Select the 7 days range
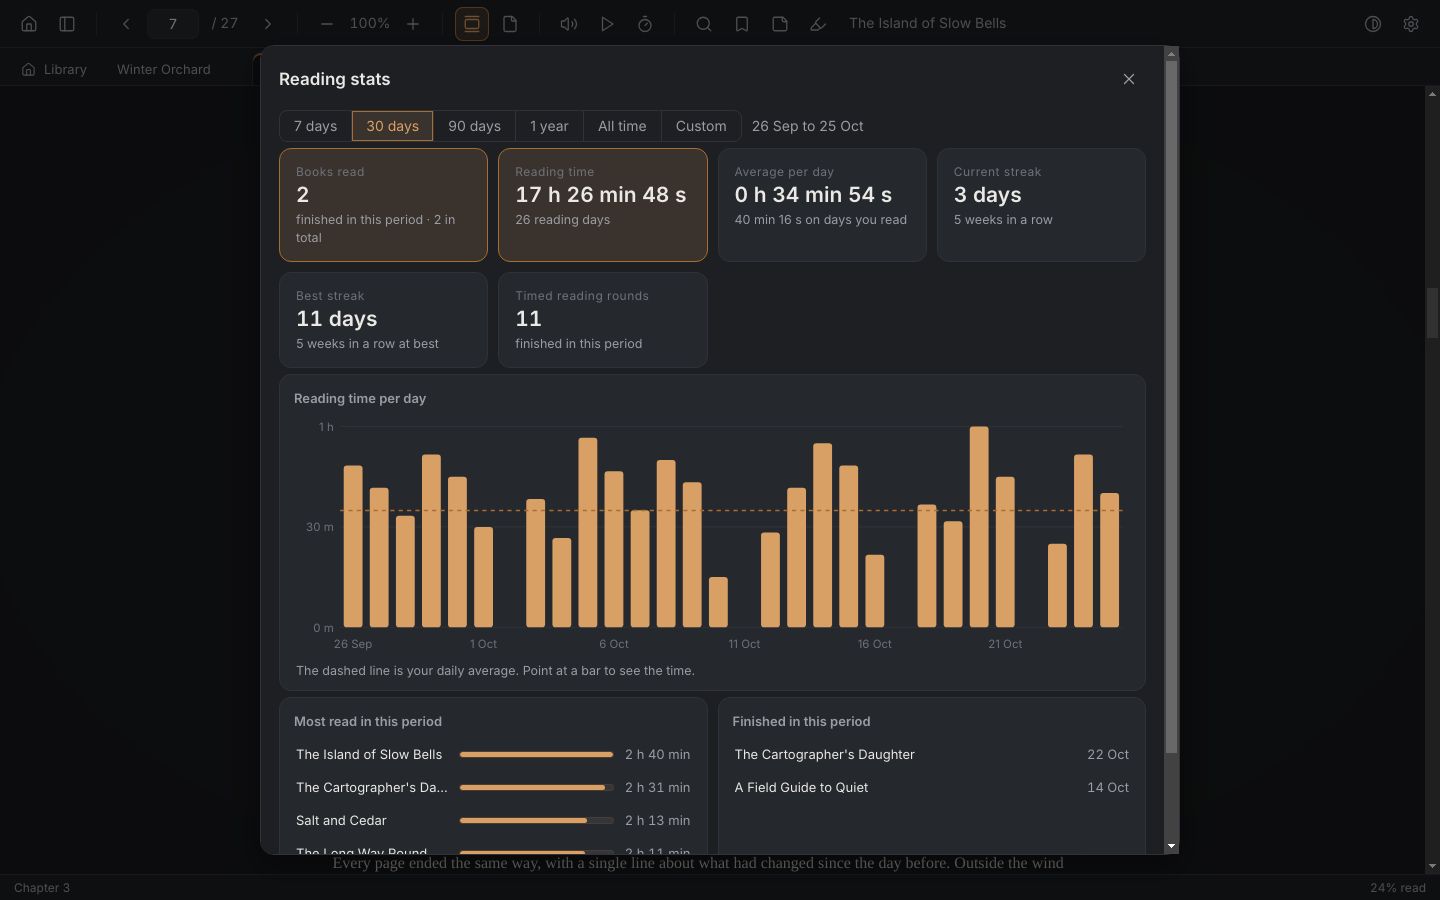Screen dimensions: 1440x900 pos(315,126)
